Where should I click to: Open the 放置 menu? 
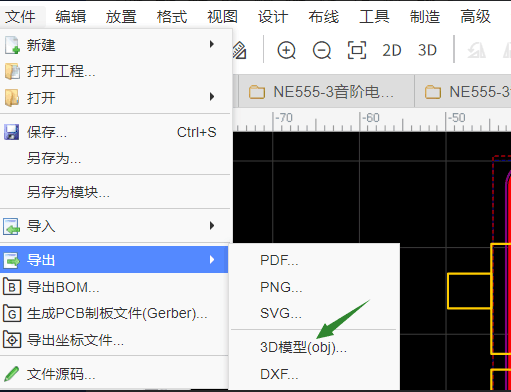click(x=121, y=16)
